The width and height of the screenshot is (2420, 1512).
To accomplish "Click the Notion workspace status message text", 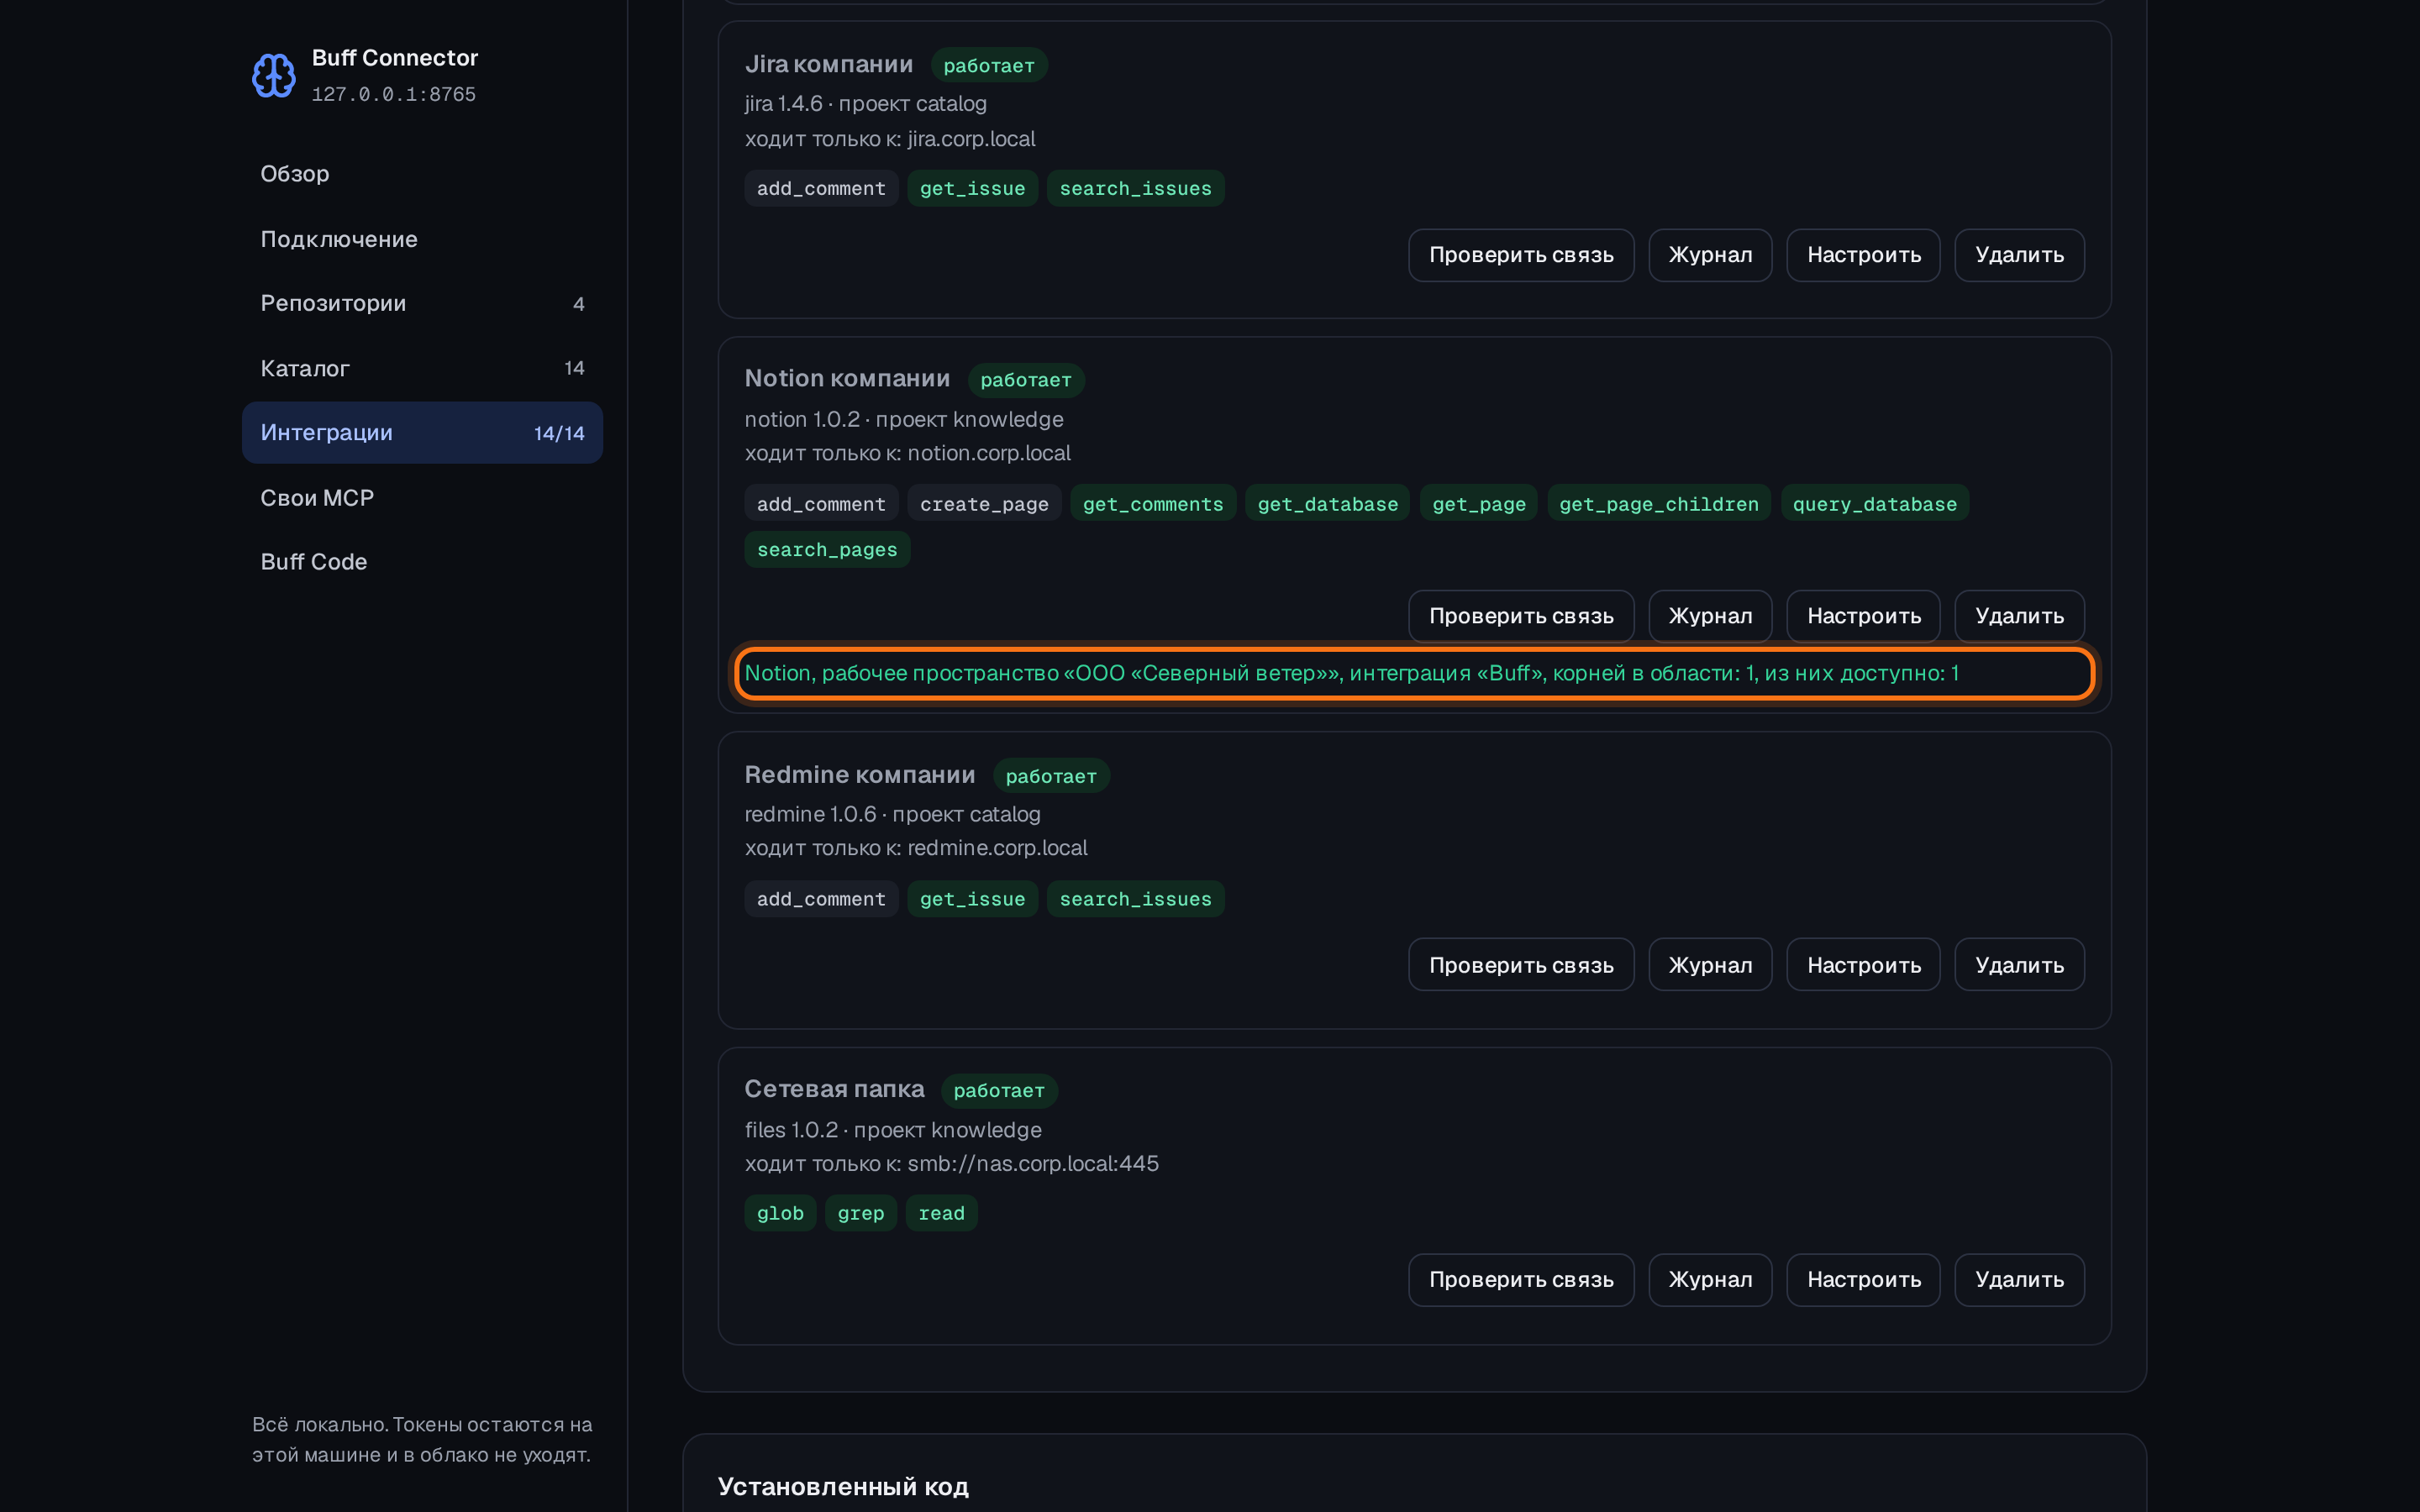I will (1351, 673).
